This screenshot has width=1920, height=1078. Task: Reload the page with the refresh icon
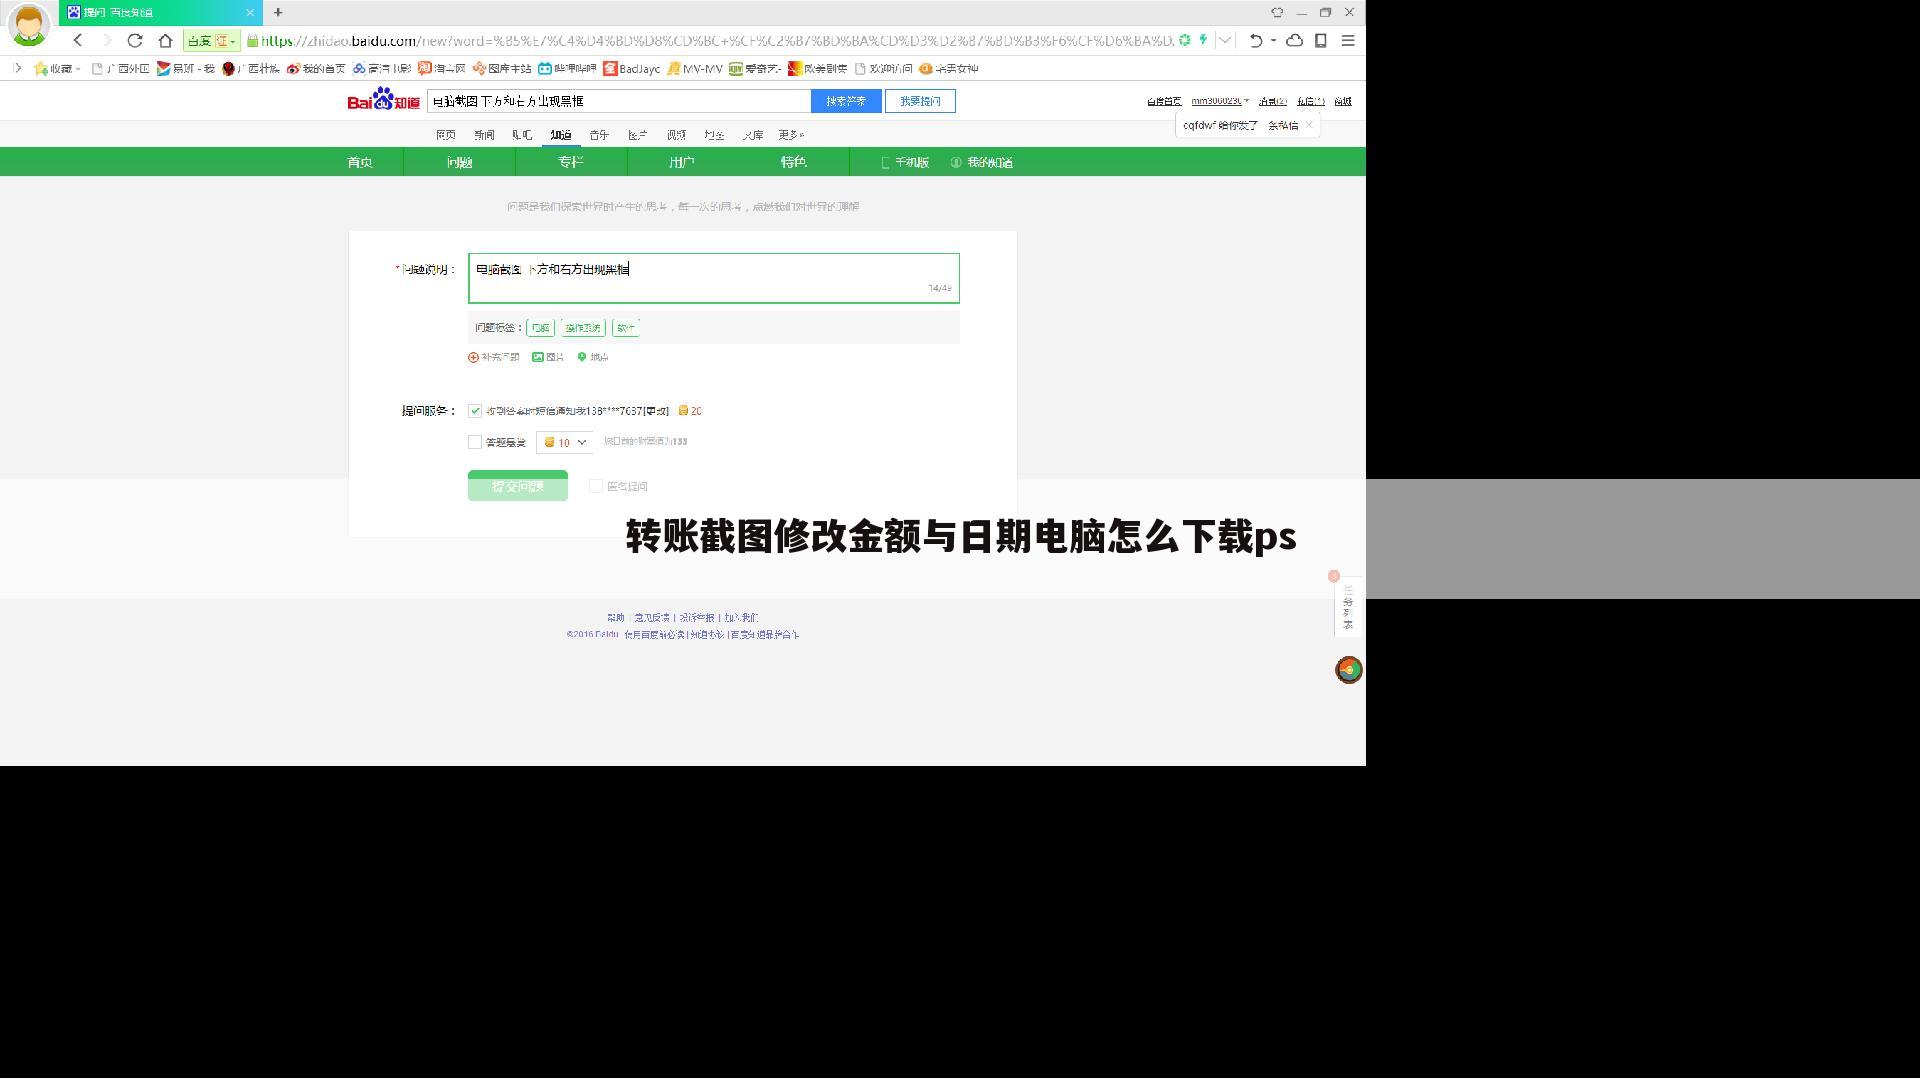[x=135, y=41]
